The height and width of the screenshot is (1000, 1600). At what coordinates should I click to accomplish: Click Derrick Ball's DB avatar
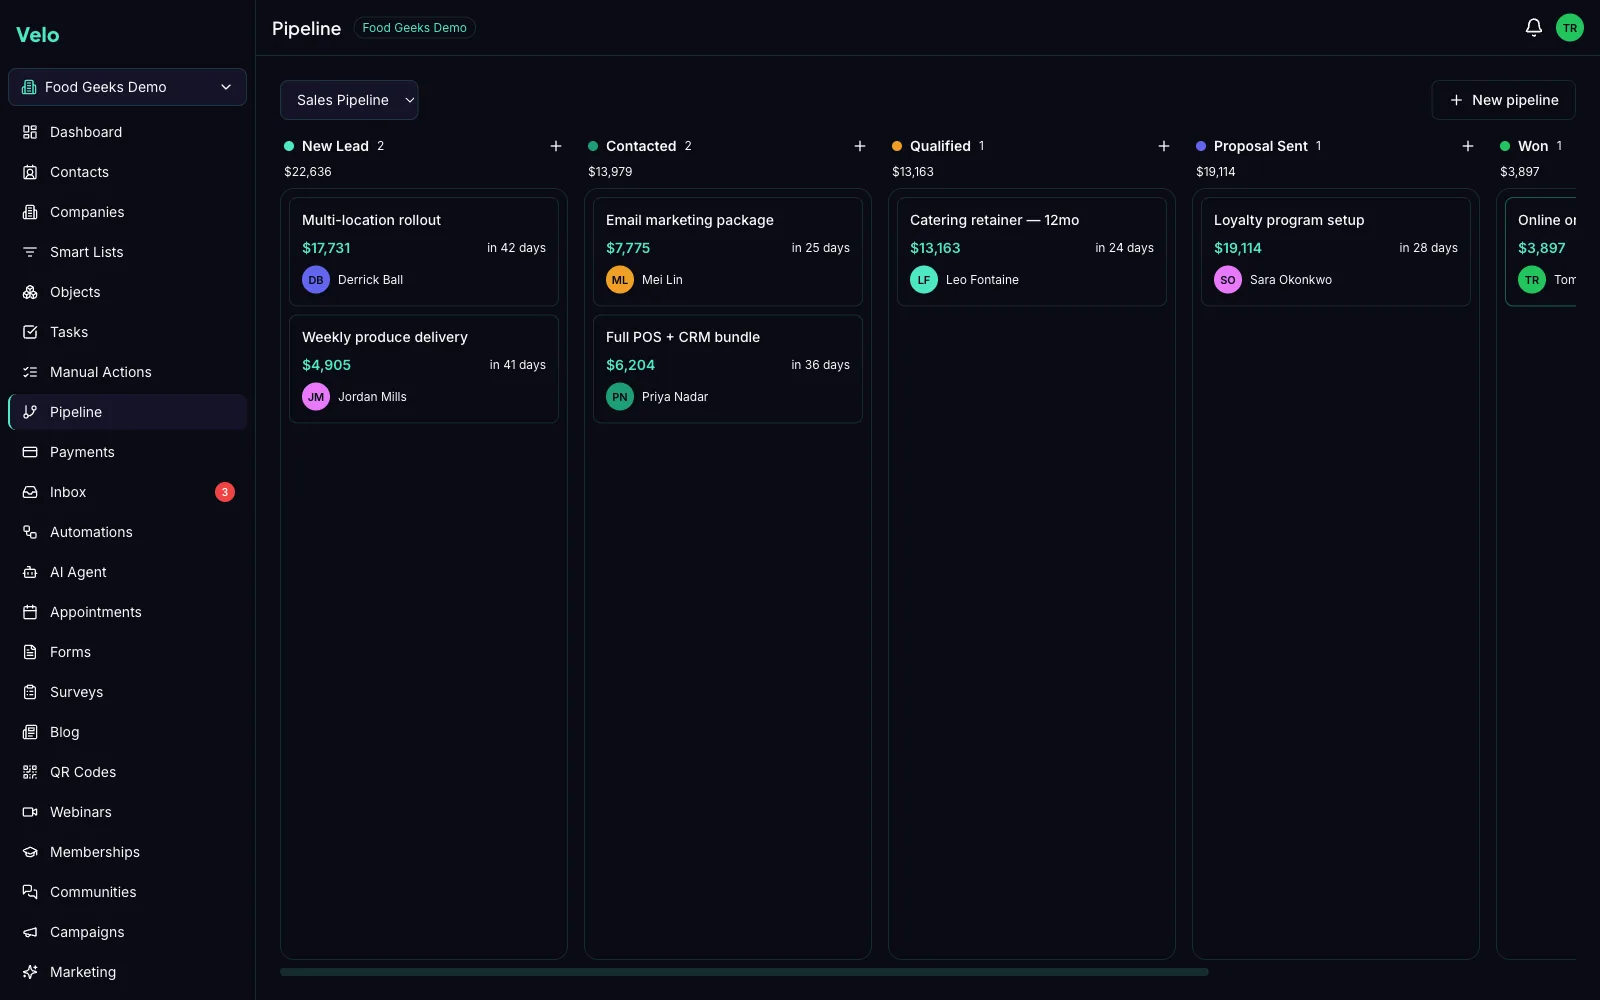click(316, 280)
